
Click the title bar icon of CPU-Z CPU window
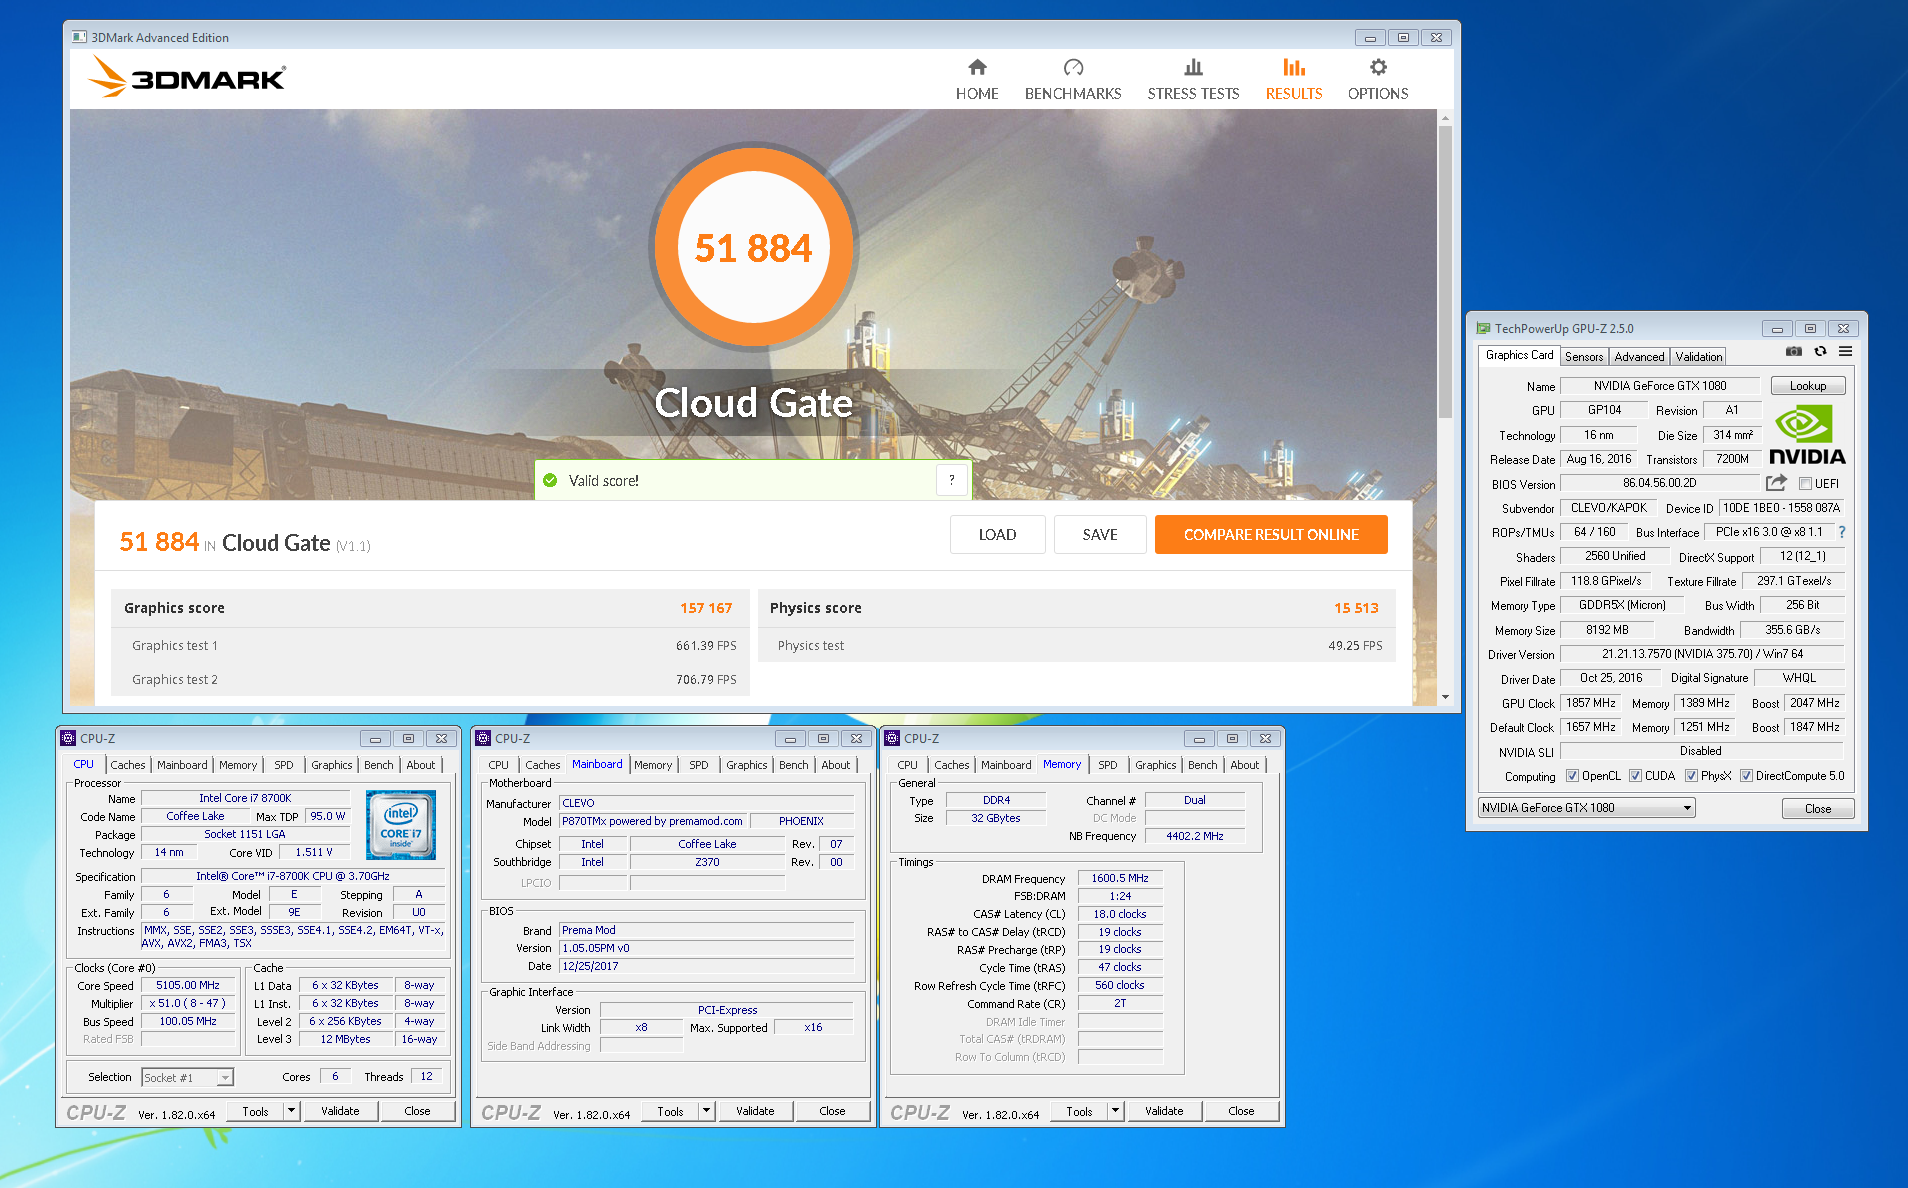tap(69, 738)
